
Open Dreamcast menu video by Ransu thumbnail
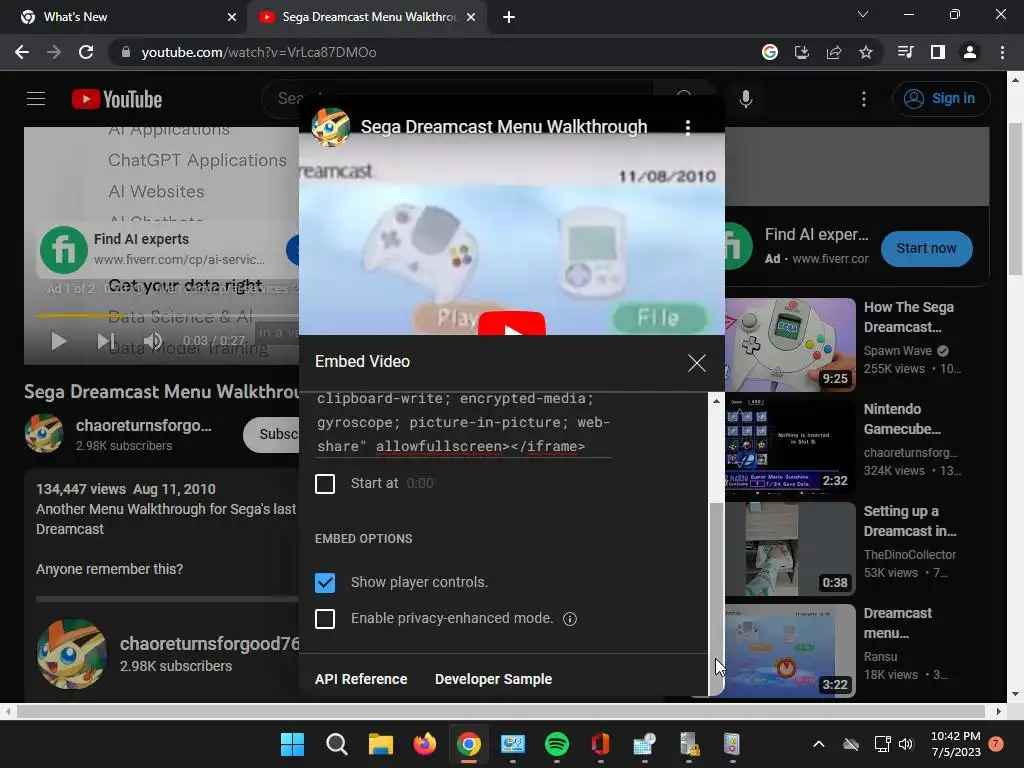point(790,651)
